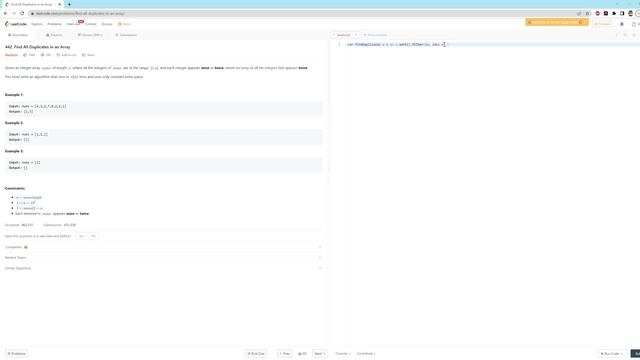Go to Prev problem
The width and height of the screenshot is (640, 360).
pyautogui.click(x=284, y=353)
